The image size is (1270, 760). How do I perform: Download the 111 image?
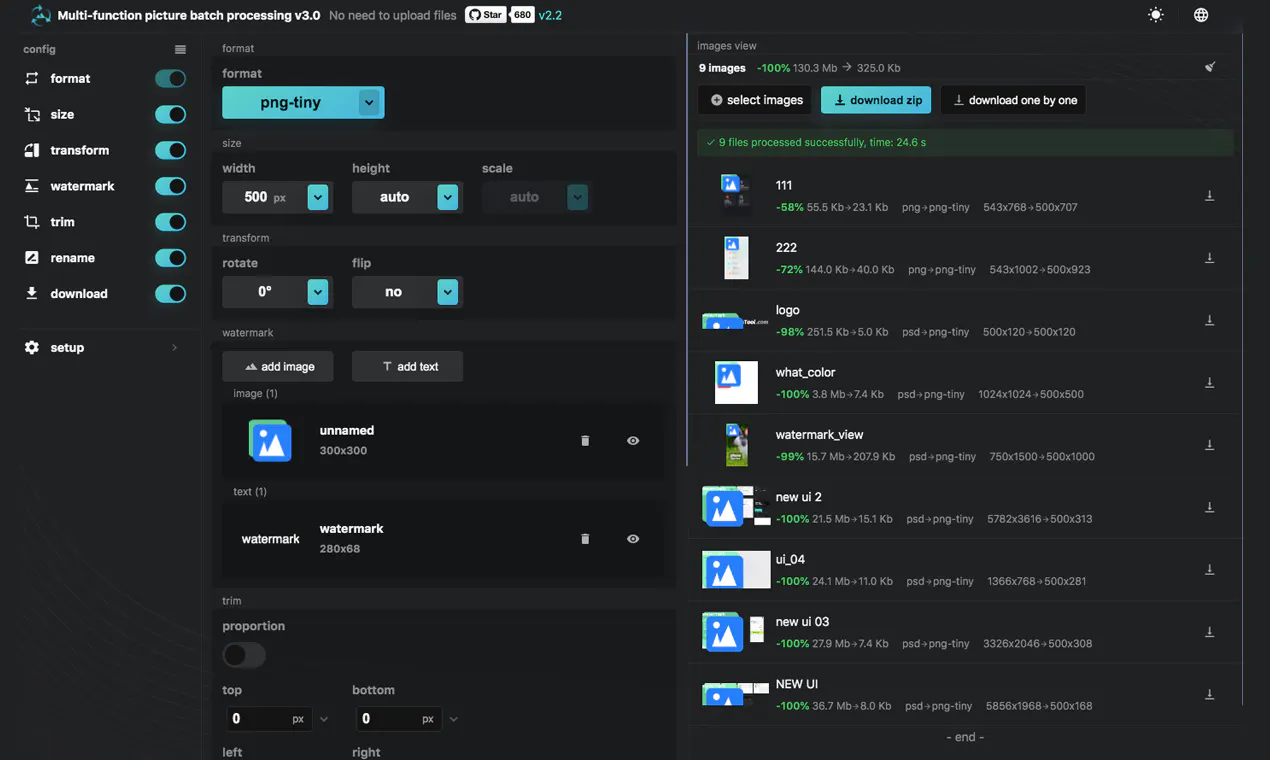[x=1209, y=196]
